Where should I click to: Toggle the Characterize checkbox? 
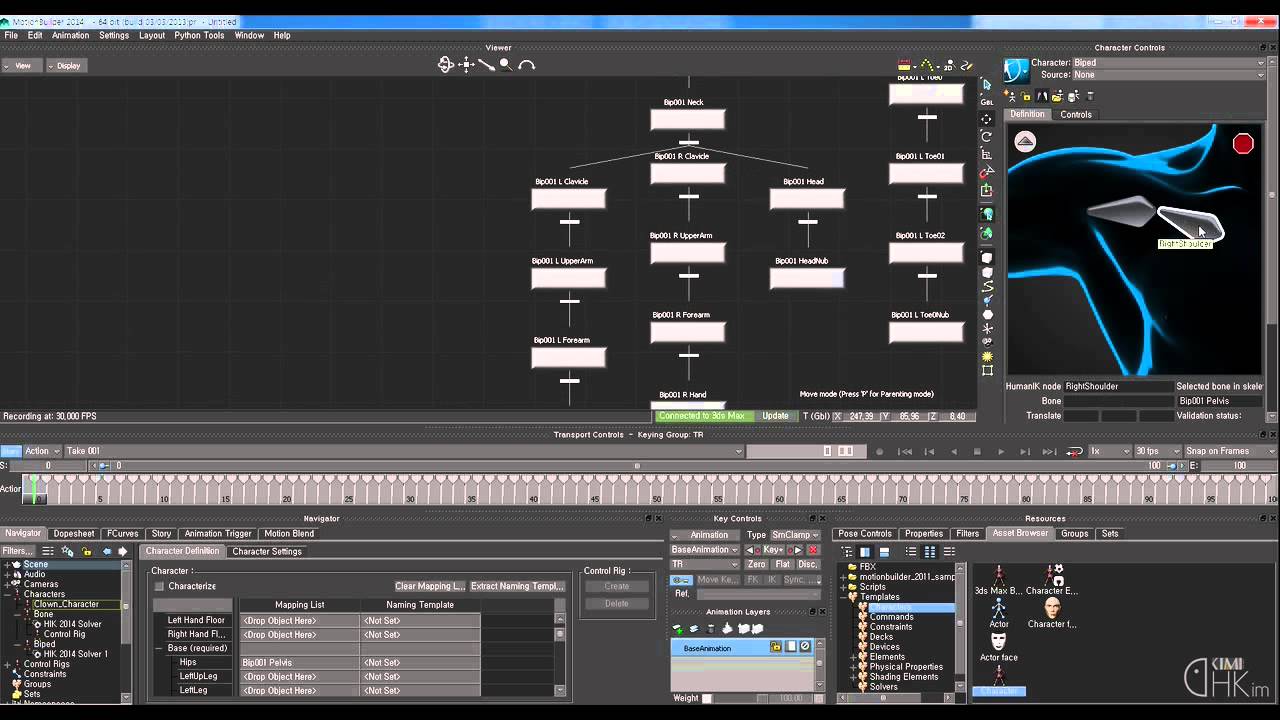click(x=159, y=586)
